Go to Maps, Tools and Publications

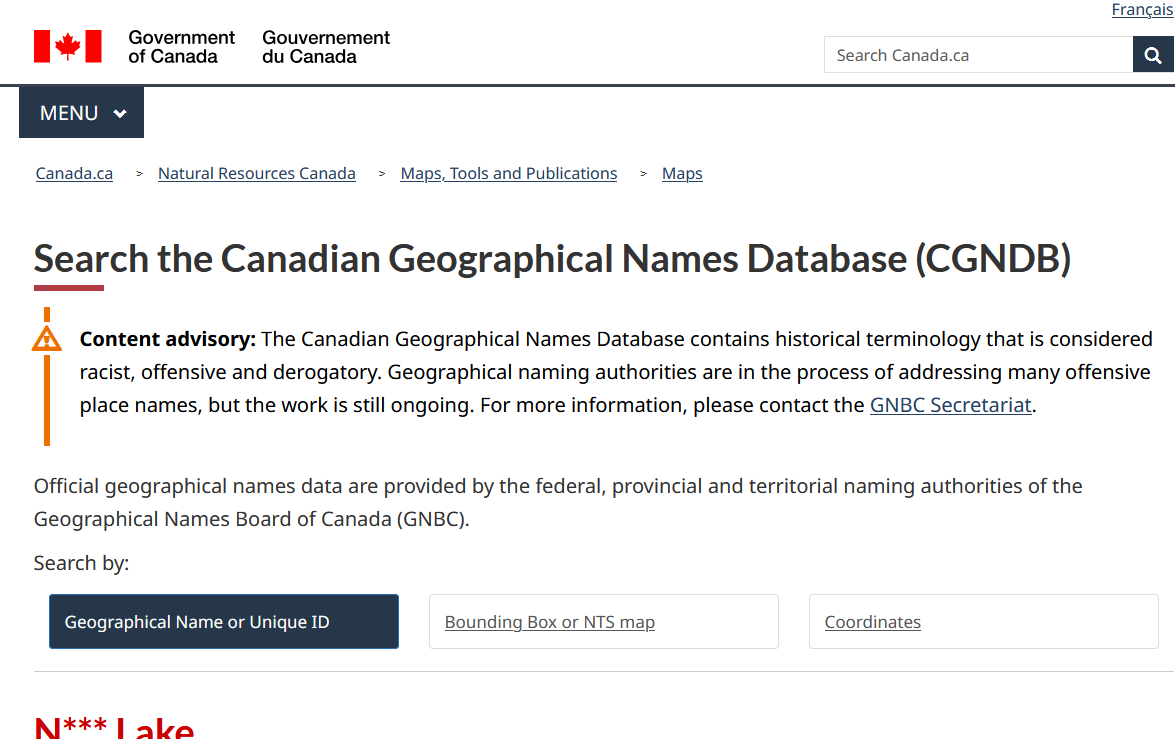pos(509,173)
